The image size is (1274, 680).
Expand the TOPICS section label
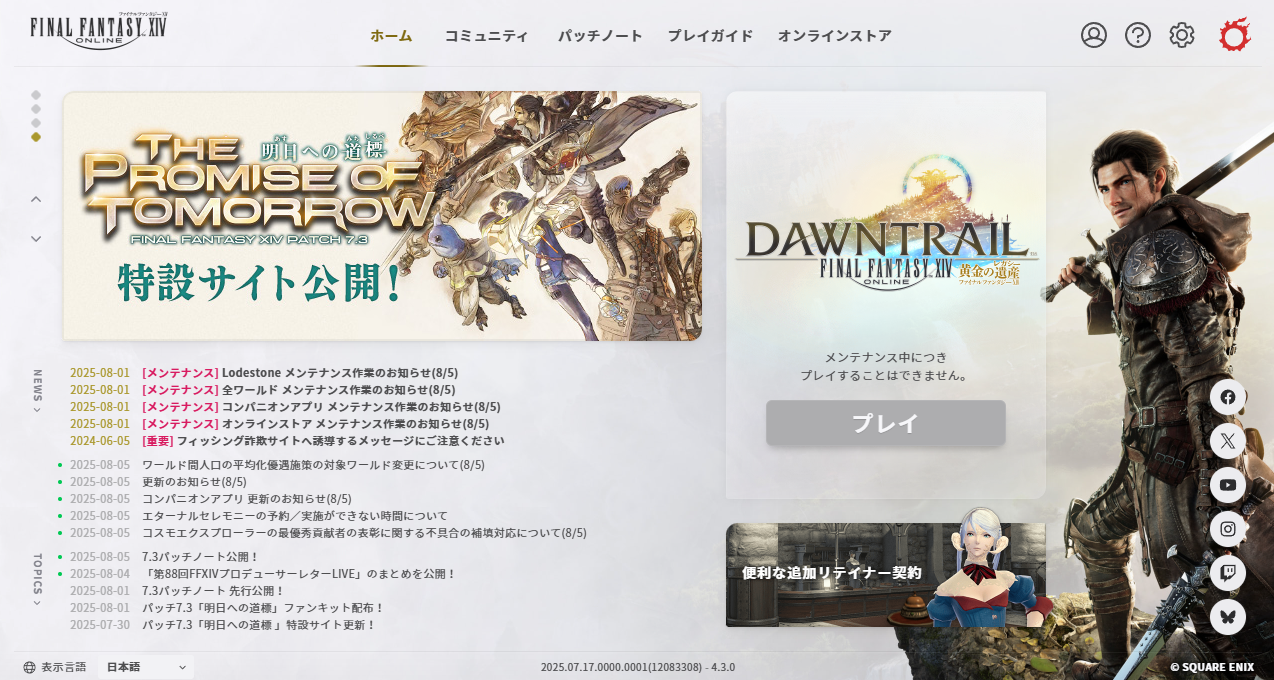coord(37,580)
